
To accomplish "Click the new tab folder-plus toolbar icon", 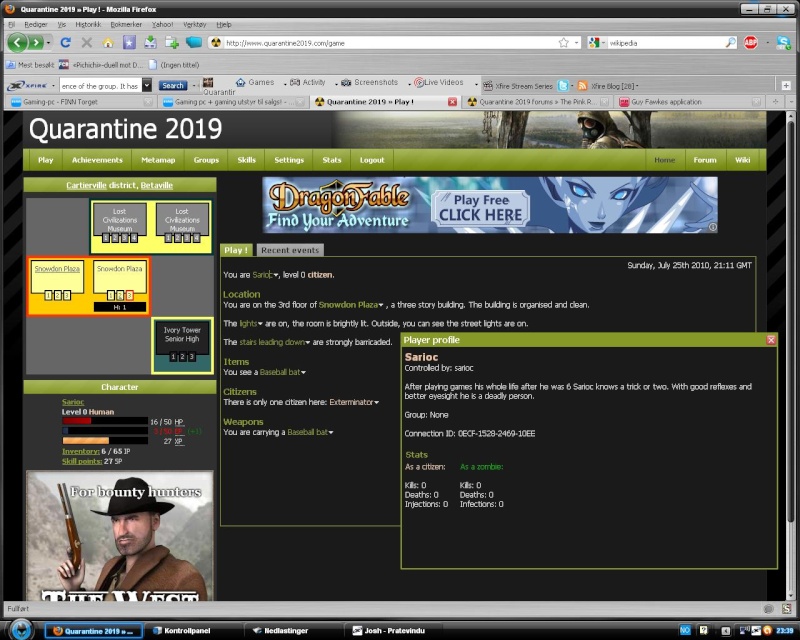I will point(171,43).
